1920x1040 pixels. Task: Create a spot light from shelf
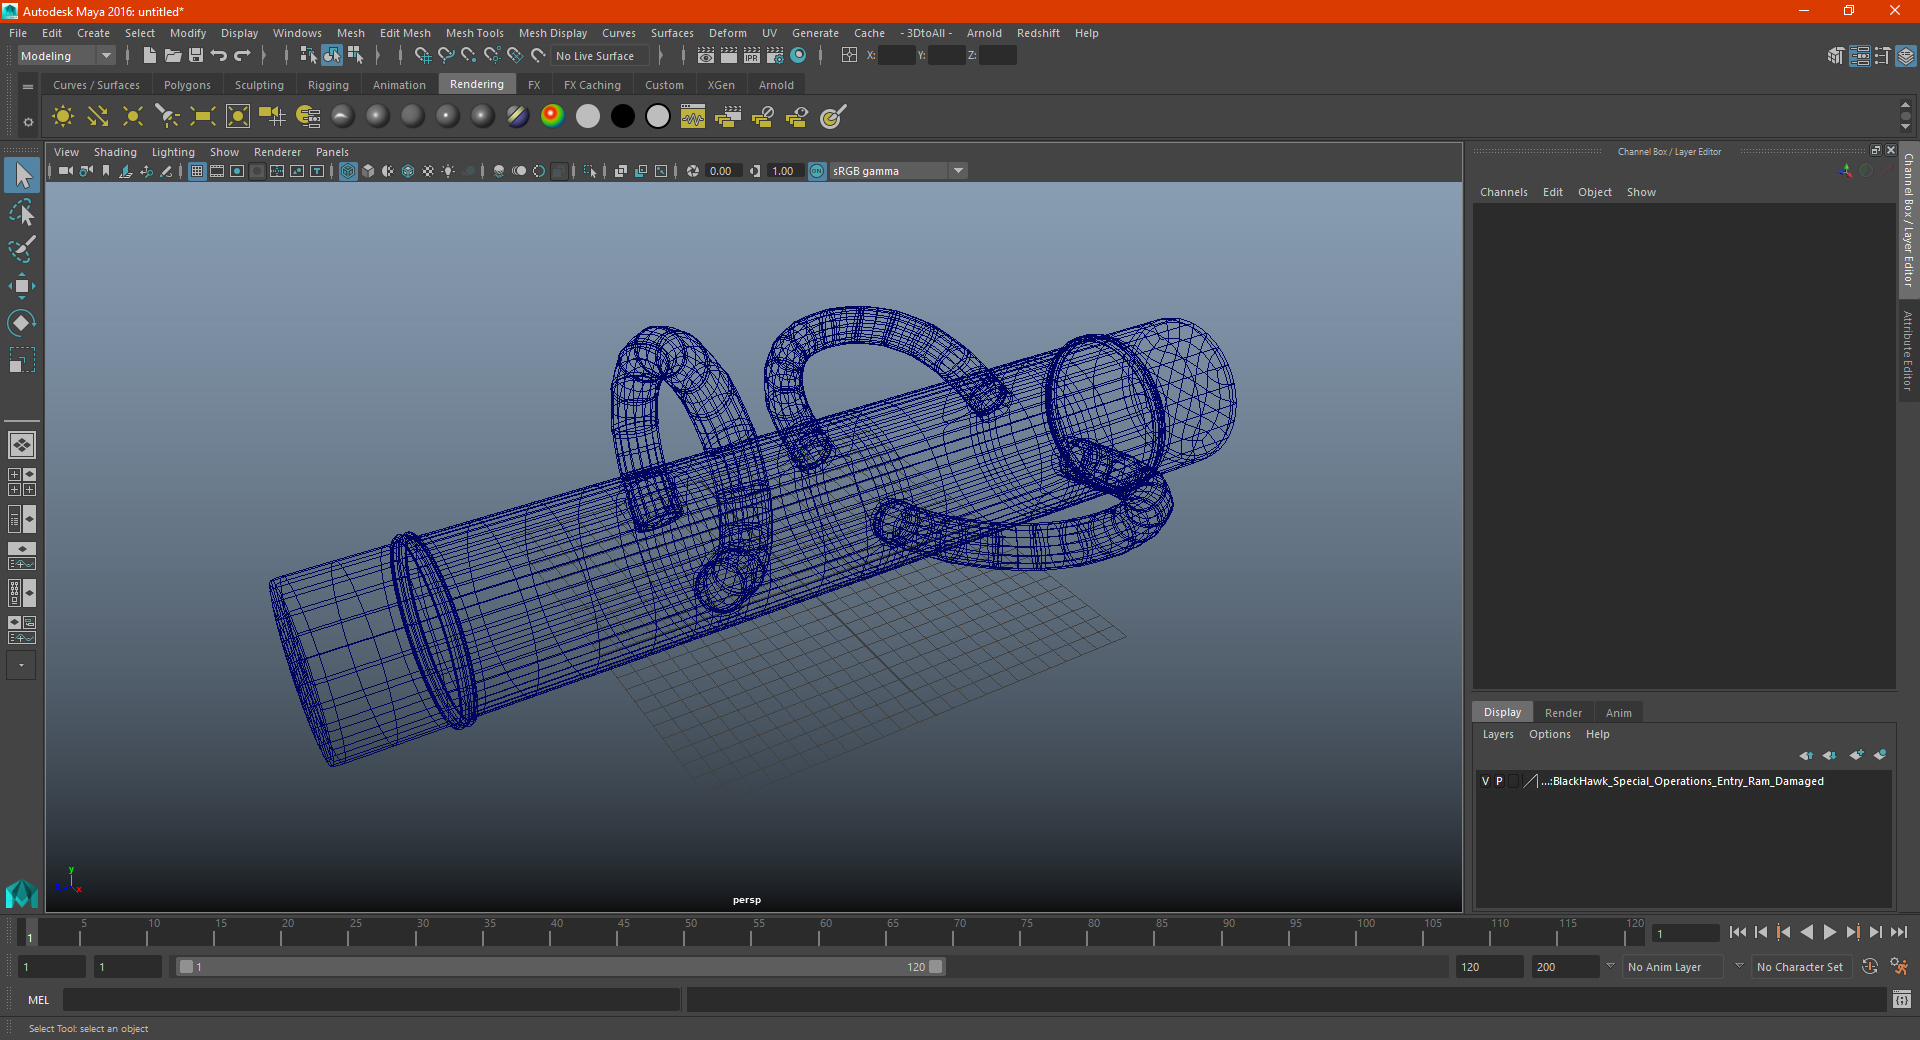point(168,117)
